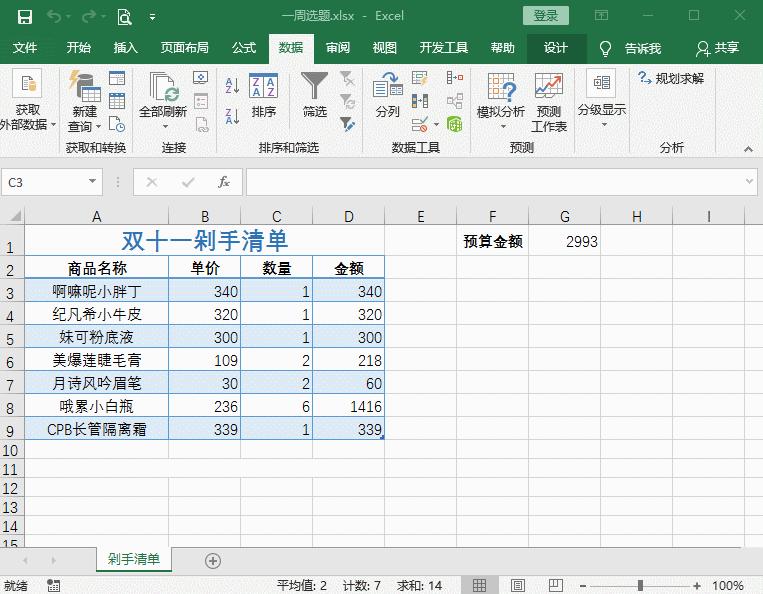Open the 新建查询 dropdown button
This screenshot has height=594, width=763.
click(x=84, y=101)
